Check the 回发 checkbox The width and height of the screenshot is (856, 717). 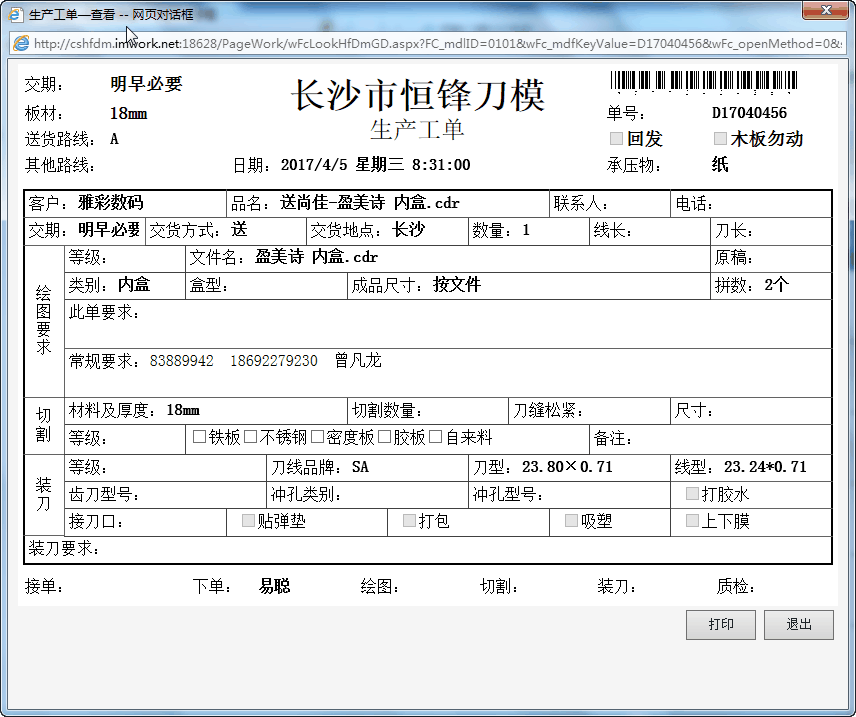[x=617, y=139]
